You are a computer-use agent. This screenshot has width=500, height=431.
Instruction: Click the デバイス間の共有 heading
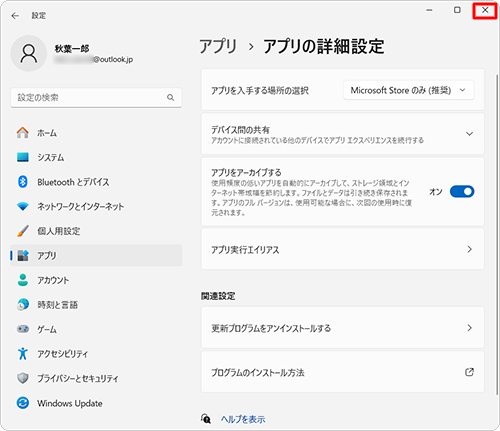click(x=240, y=130)
